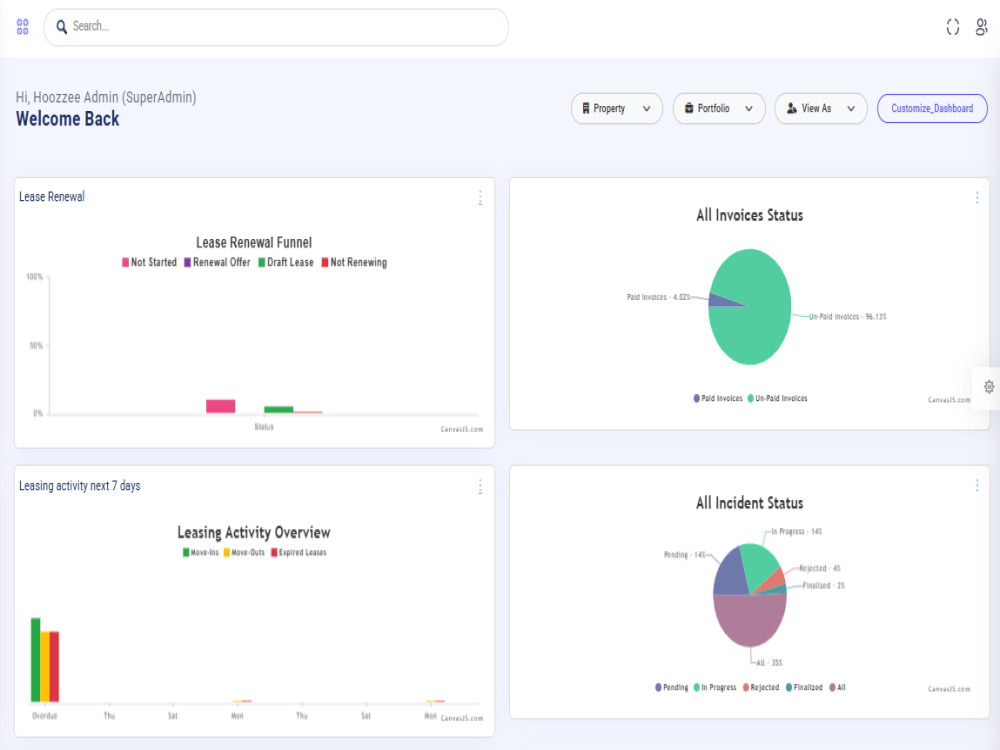Click the search magnifier icon
This screenshot has height=750, width=1000.
tap(61, 26)
